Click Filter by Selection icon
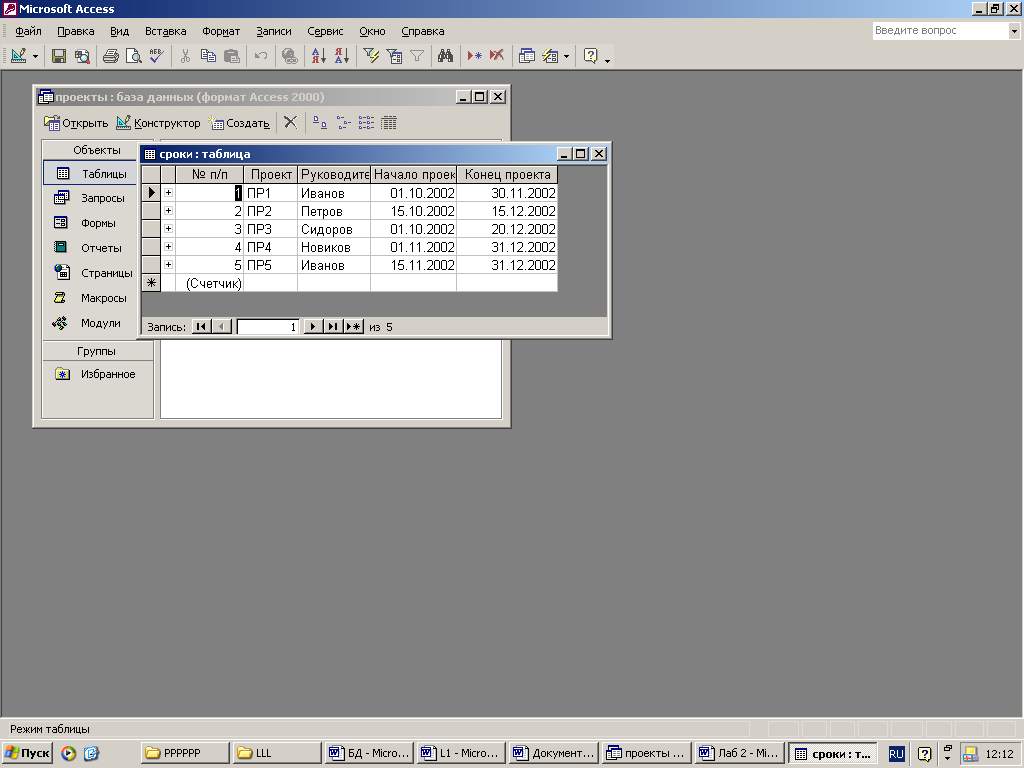This screenshot has width=1024, height=768. click(x=371, y=56)
